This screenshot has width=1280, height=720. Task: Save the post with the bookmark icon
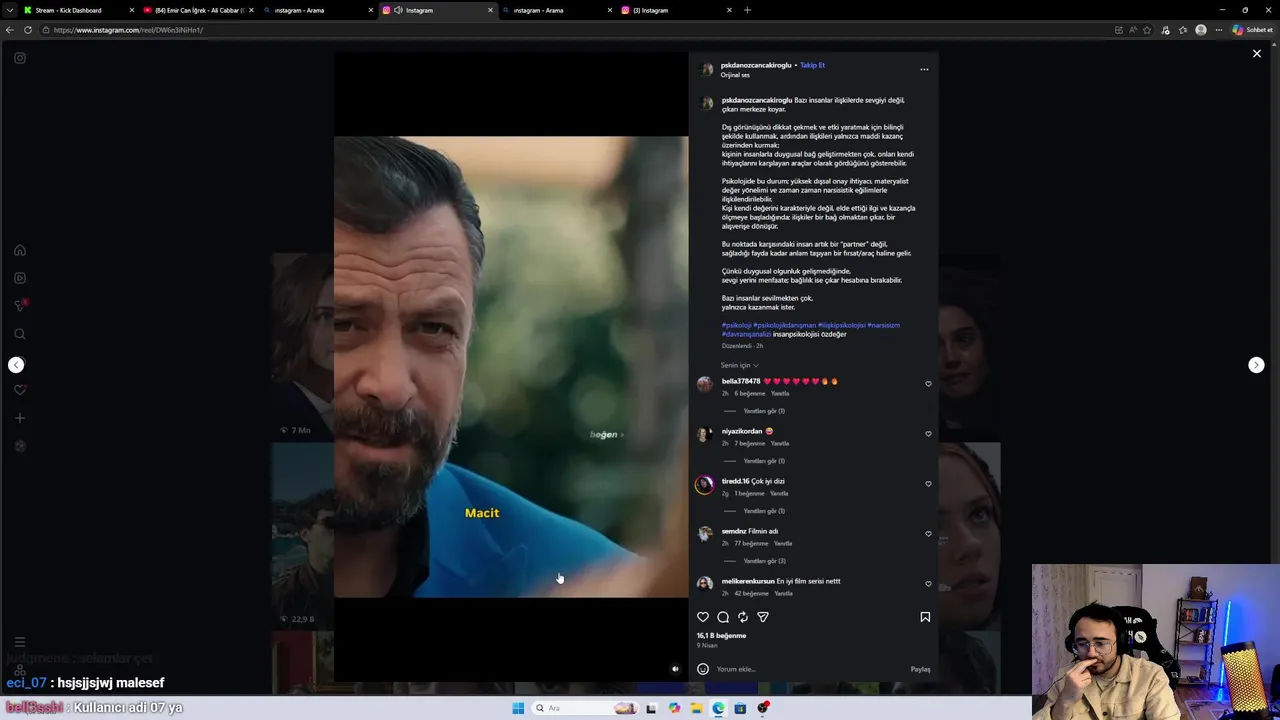(x=925, y=617)
